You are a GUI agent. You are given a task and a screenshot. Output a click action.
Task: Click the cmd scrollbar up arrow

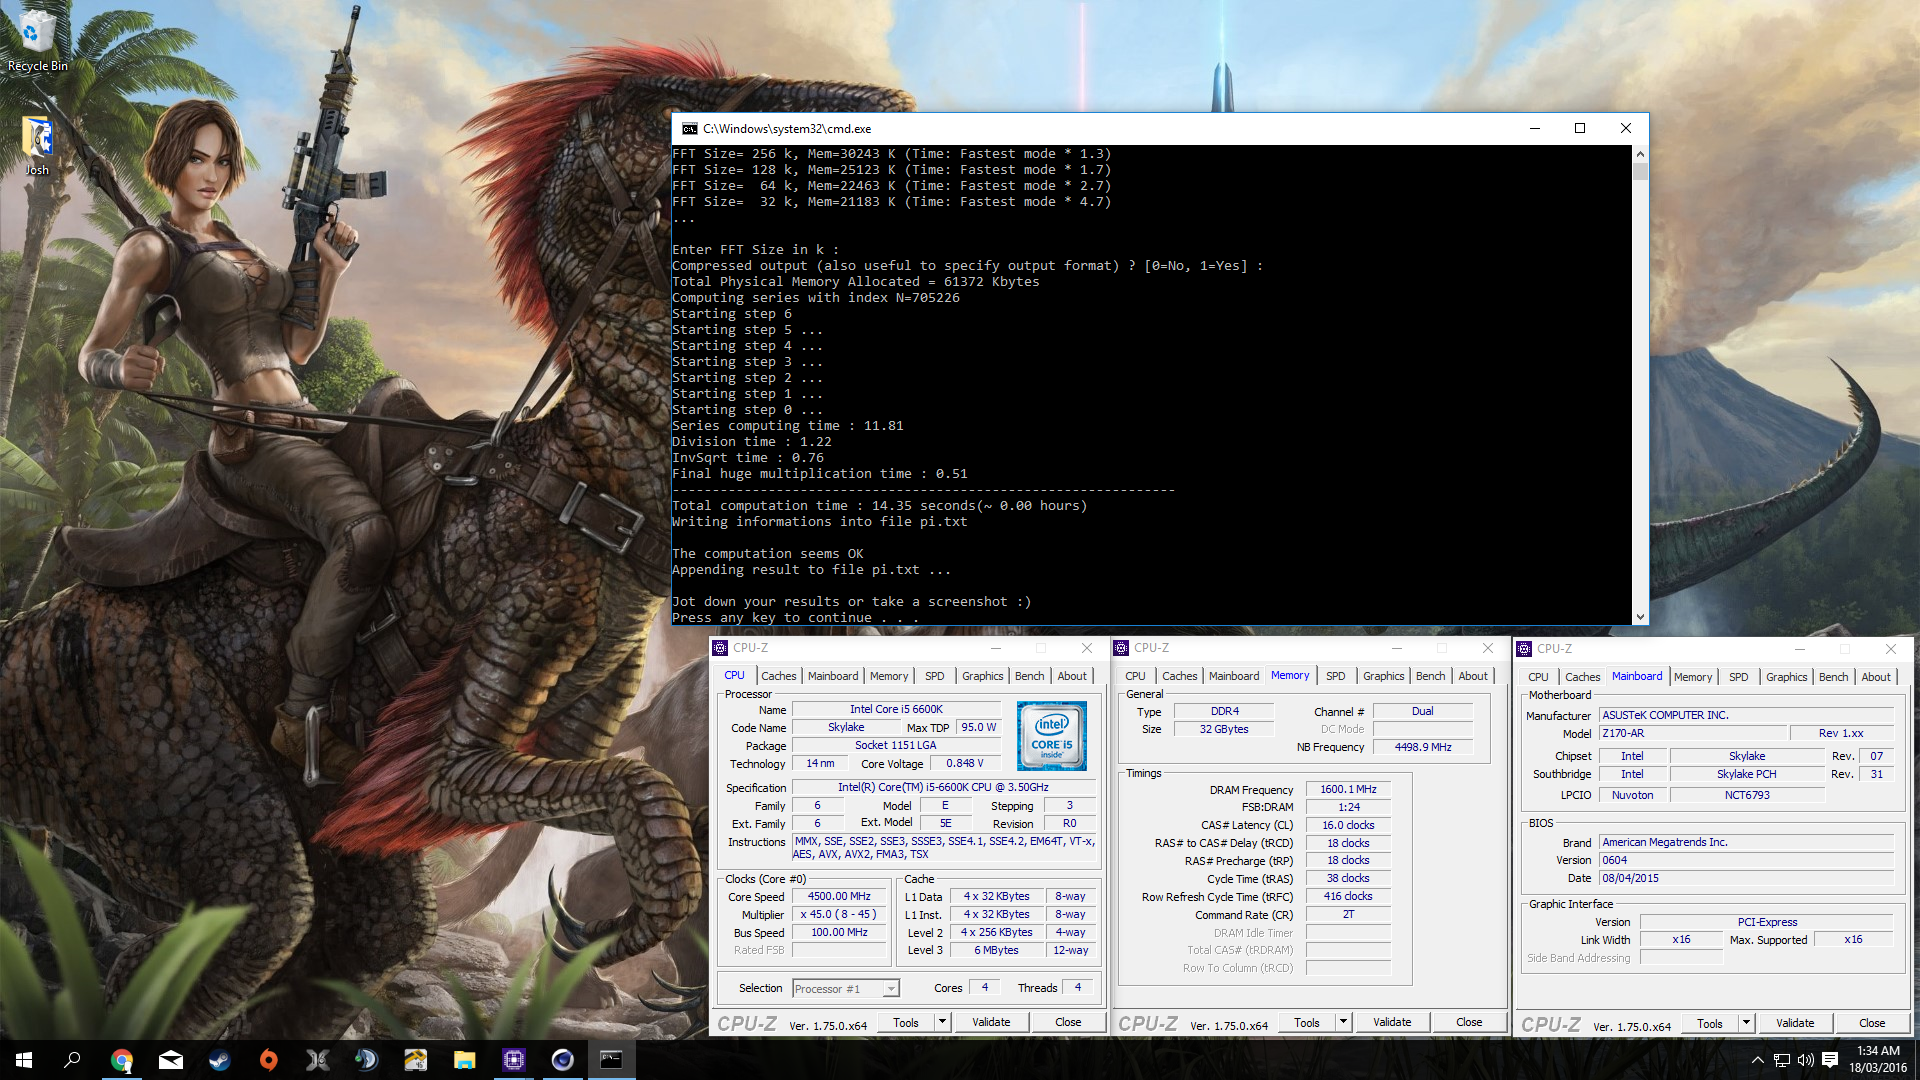(x=1640, y=154)
